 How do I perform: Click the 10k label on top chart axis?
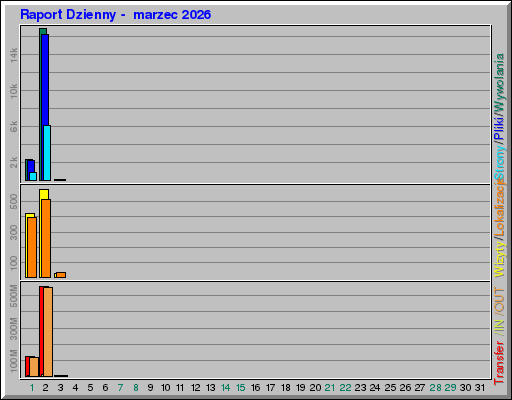point(13,91)
